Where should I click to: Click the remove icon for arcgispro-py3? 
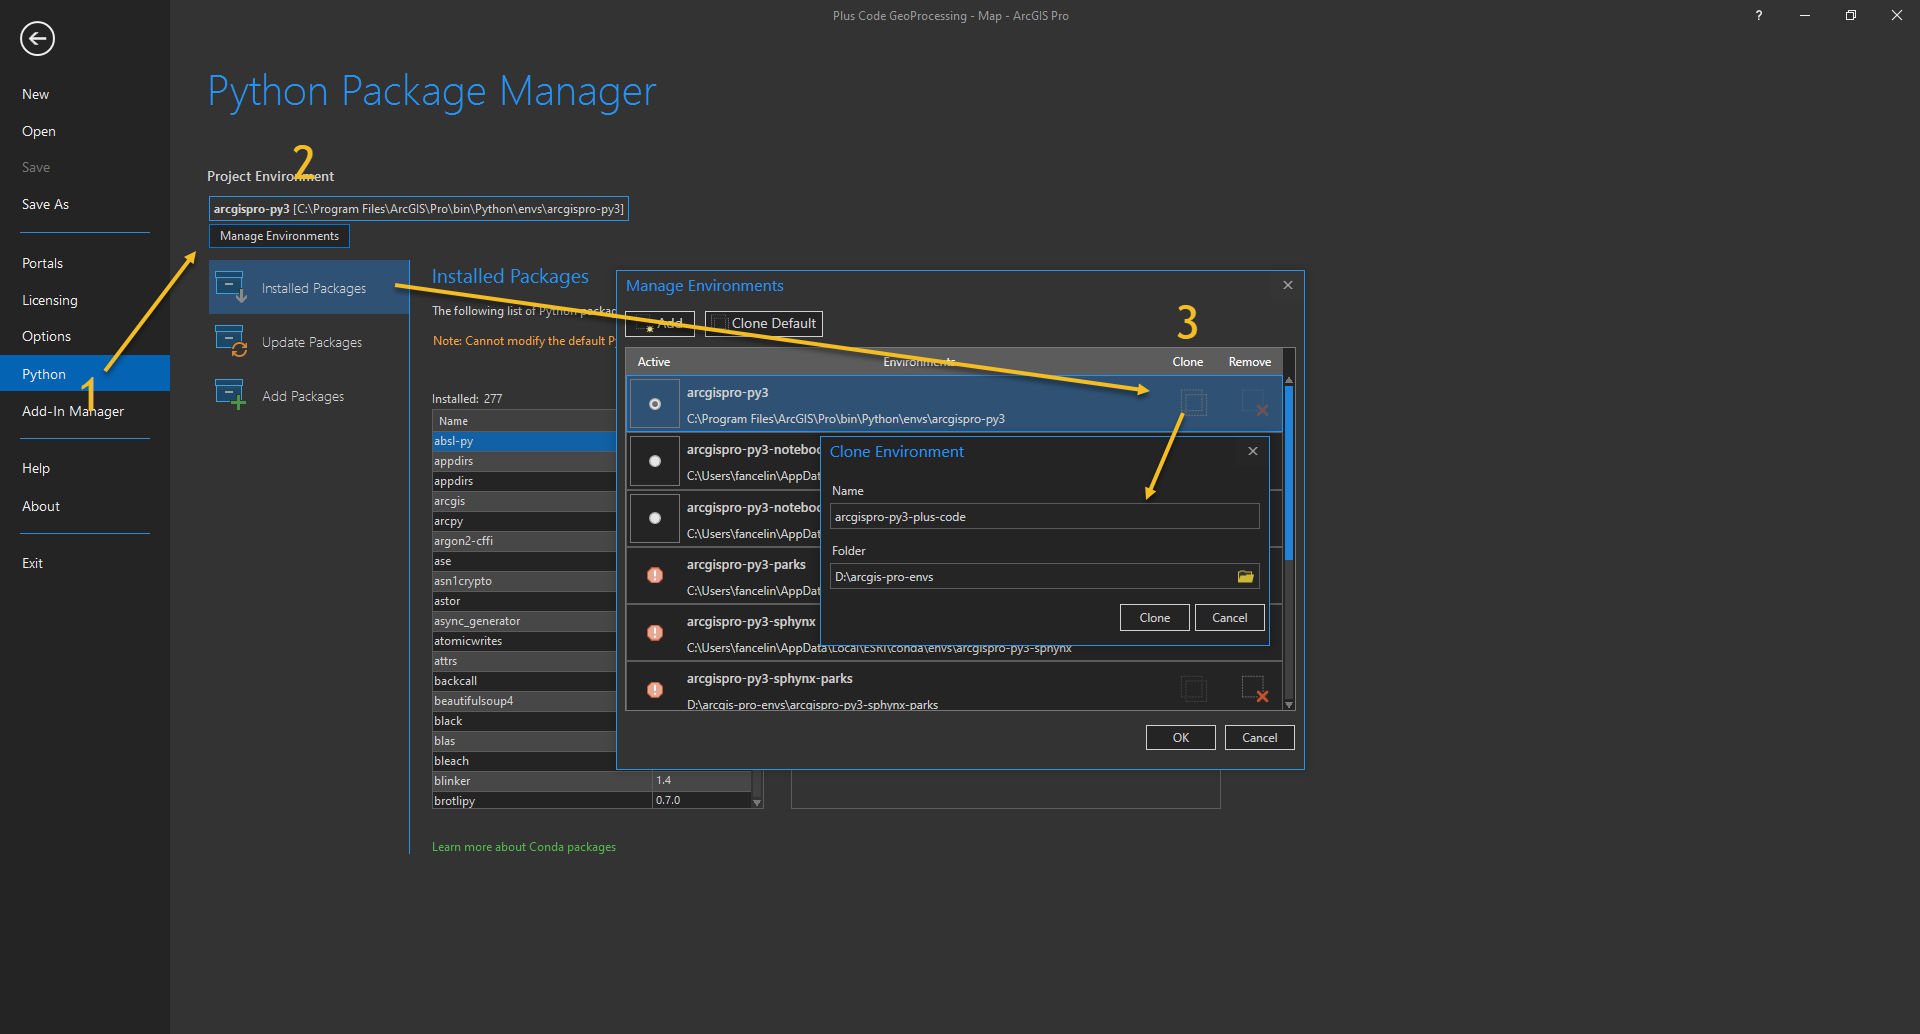pyautogui.click(x=1255, y=403)
